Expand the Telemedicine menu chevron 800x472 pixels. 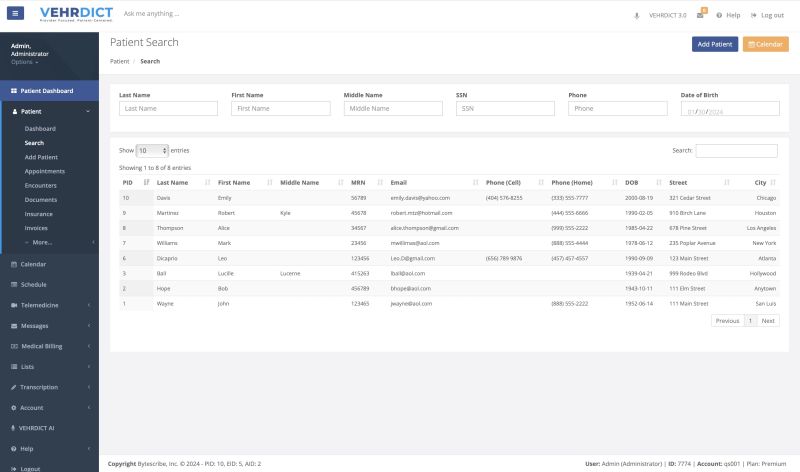click(x=89, y=305)
